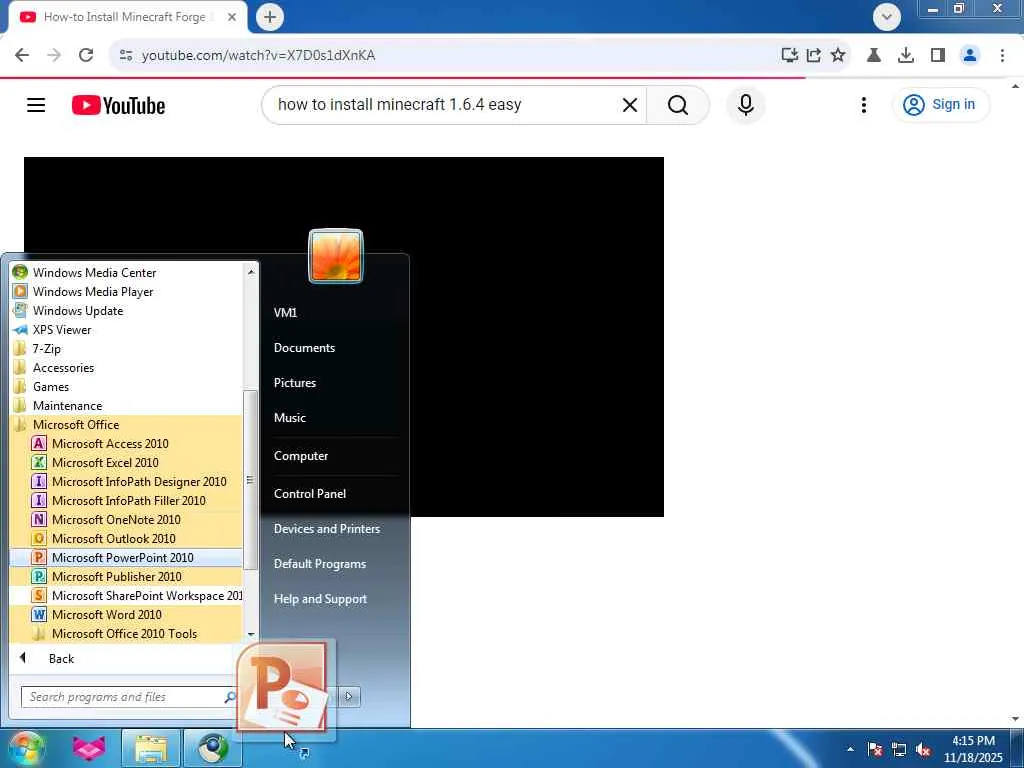Close the Minecraft Forge tab

pos(232,17)
